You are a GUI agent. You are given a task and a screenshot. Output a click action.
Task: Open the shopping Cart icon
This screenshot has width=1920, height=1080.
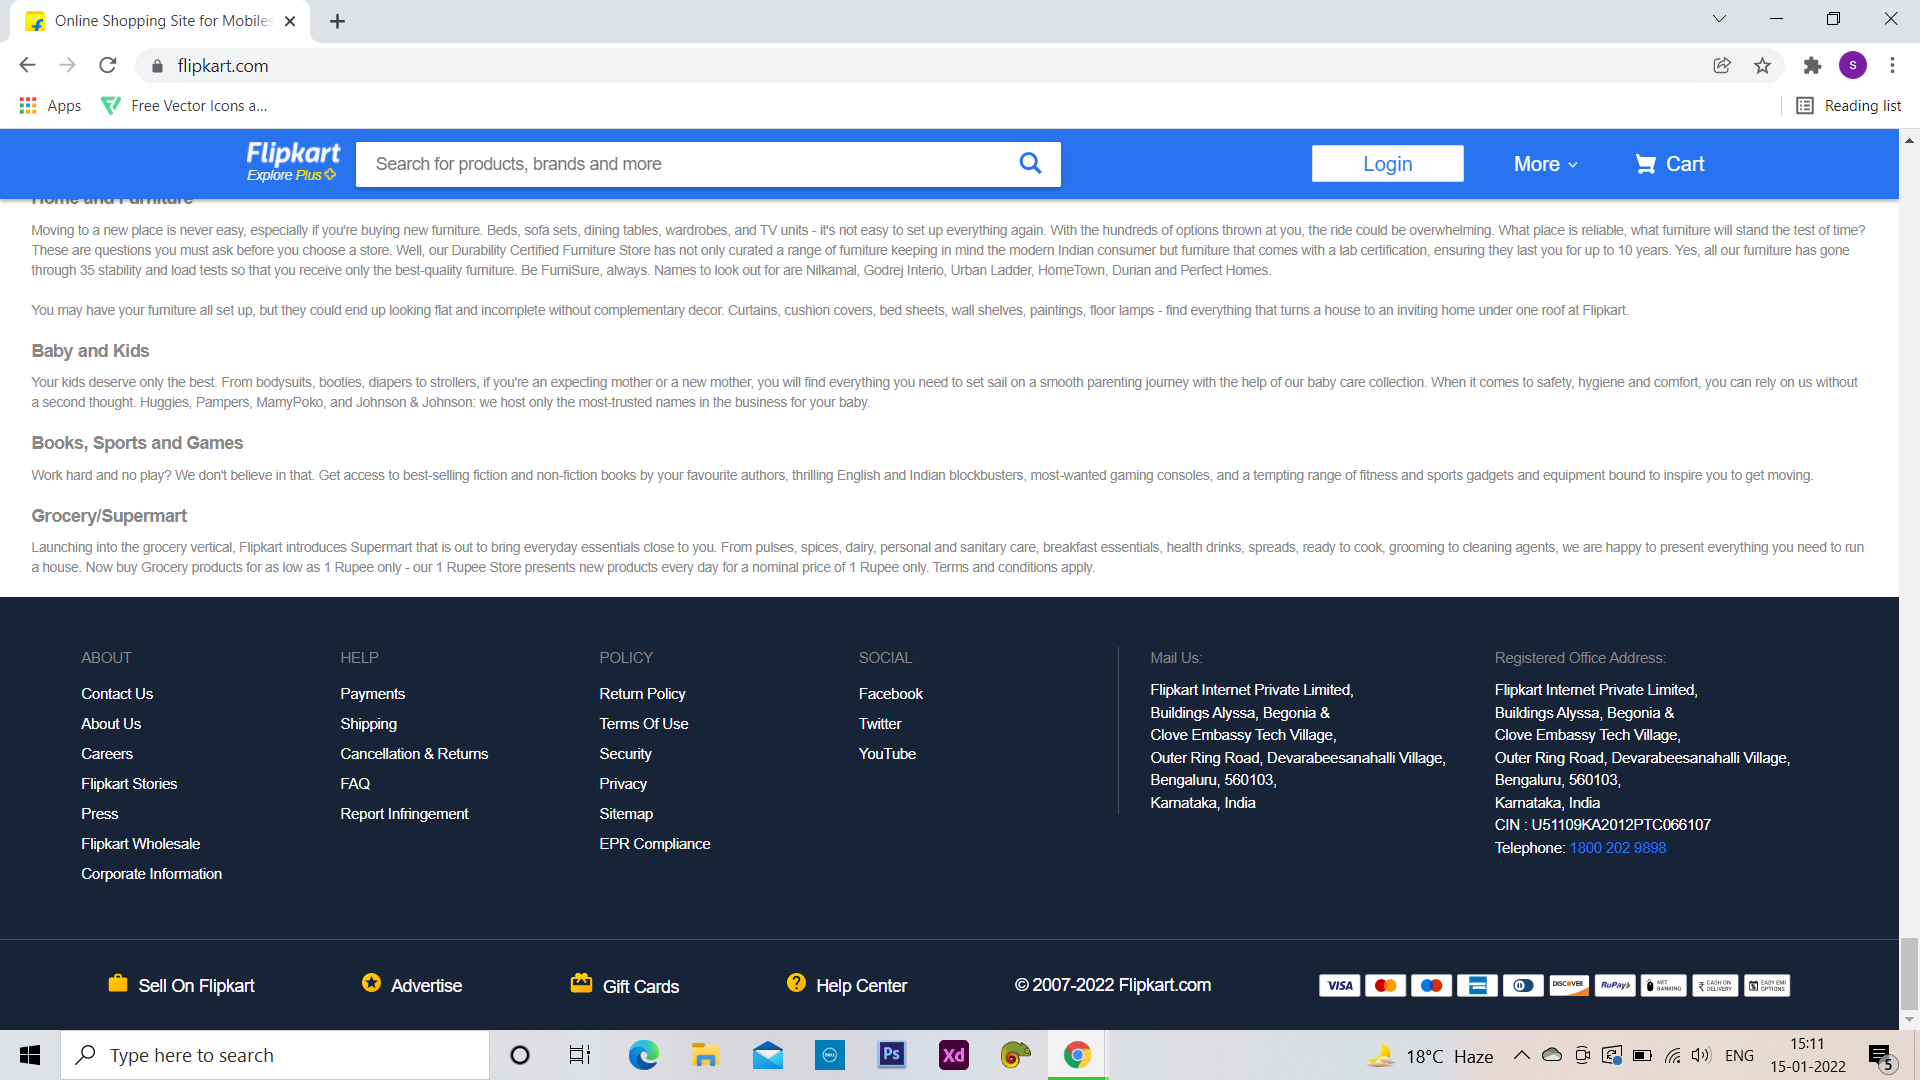(x=1645, y=164)
